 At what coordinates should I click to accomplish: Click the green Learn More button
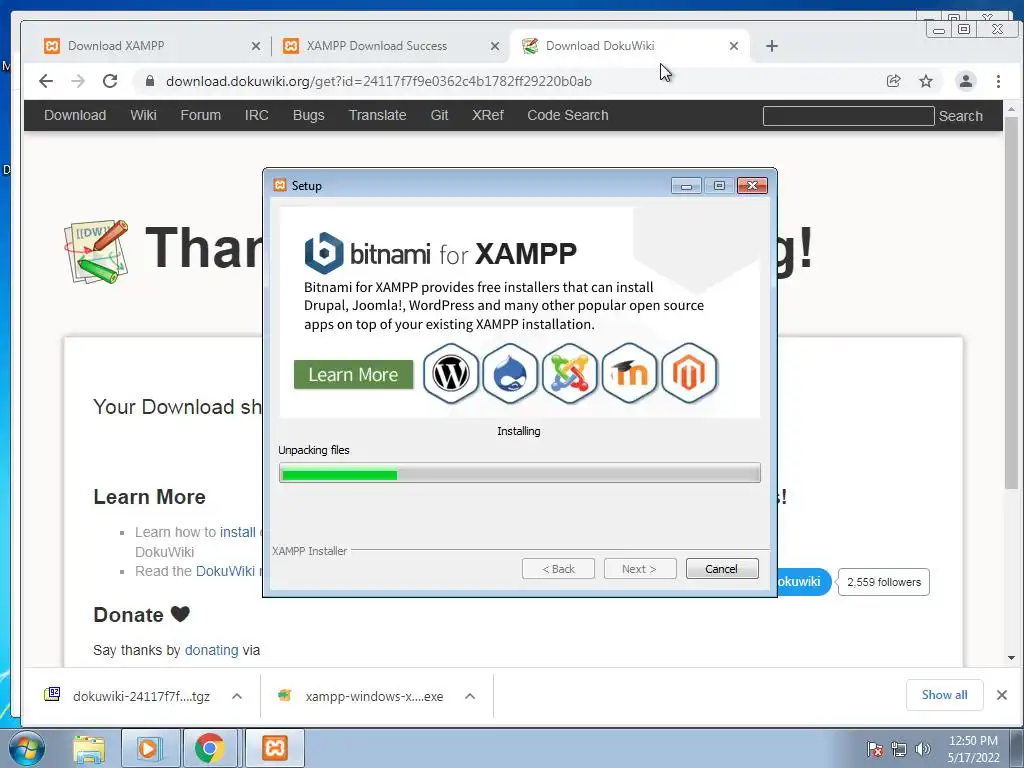pos(353,375)
